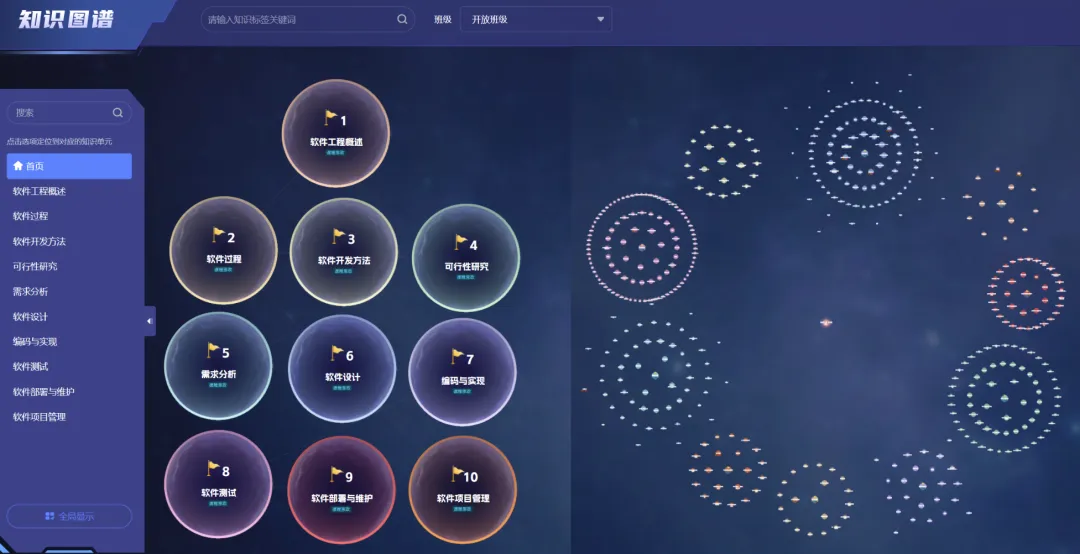
Task: Click the yellow flag icon numbered 10
Action: [x=457, y=475]
